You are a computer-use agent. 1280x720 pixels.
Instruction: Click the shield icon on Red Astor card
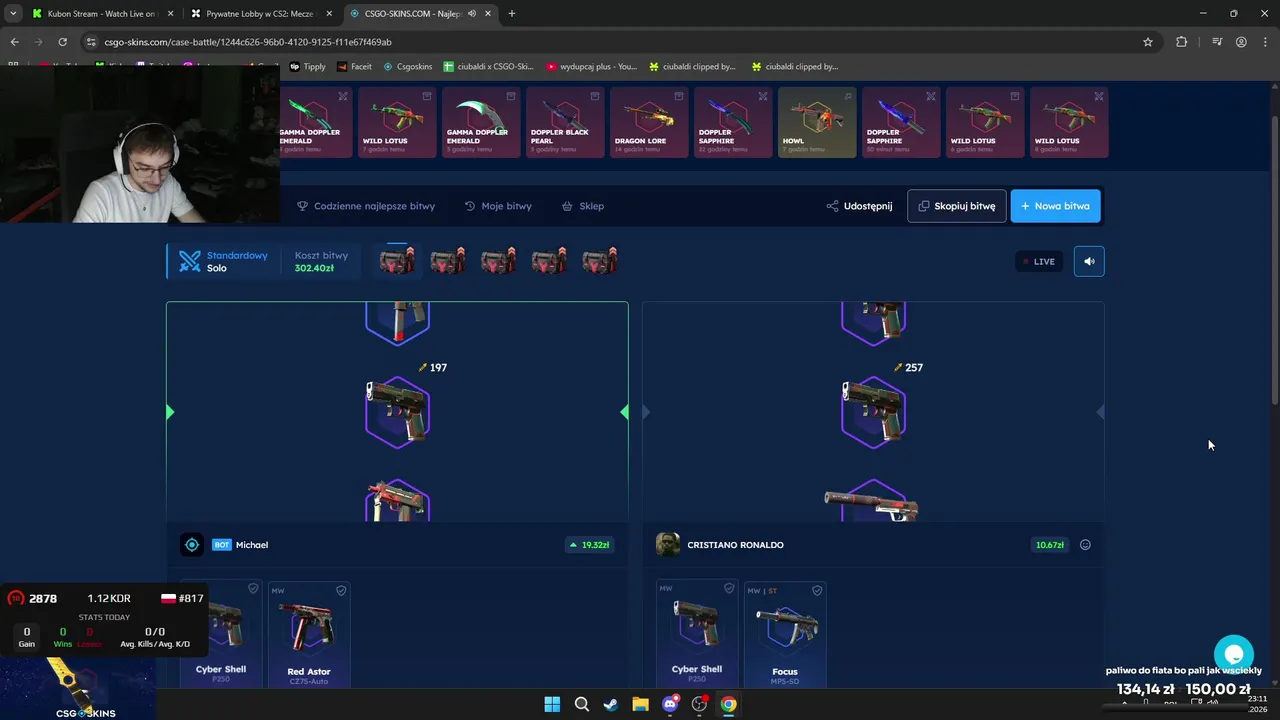(341, 591)
